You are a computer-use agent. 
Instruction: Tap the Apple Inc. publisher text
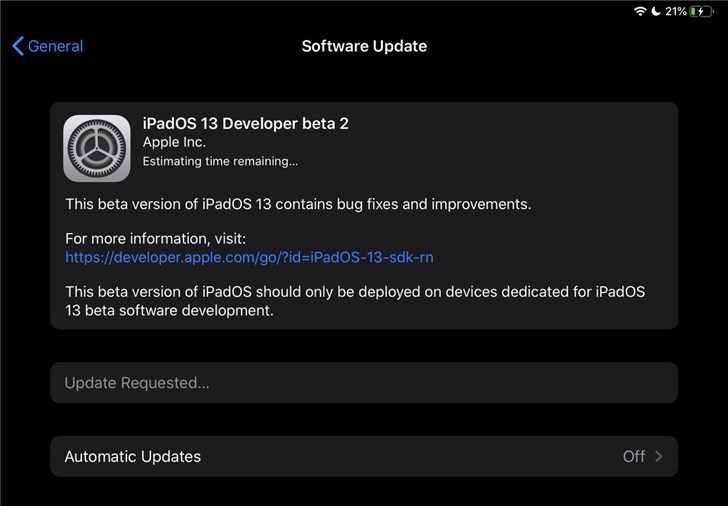(175, 142)
